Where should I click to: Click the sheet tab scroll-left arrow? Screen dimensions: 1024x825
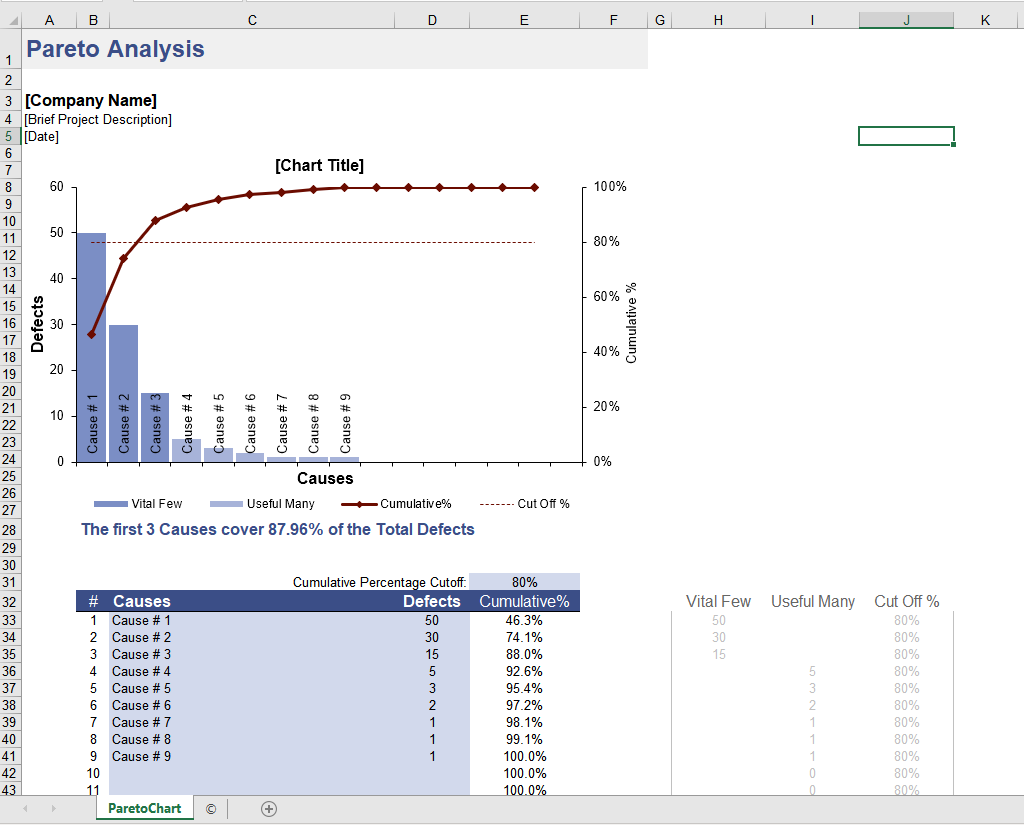[25, 809]
